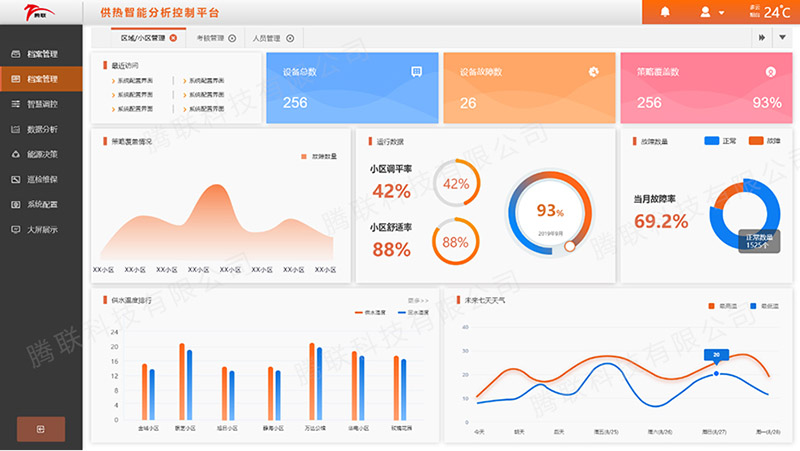Expand the tab list dropdown arrow
This screenshot has width=800, height=451.
783,38
